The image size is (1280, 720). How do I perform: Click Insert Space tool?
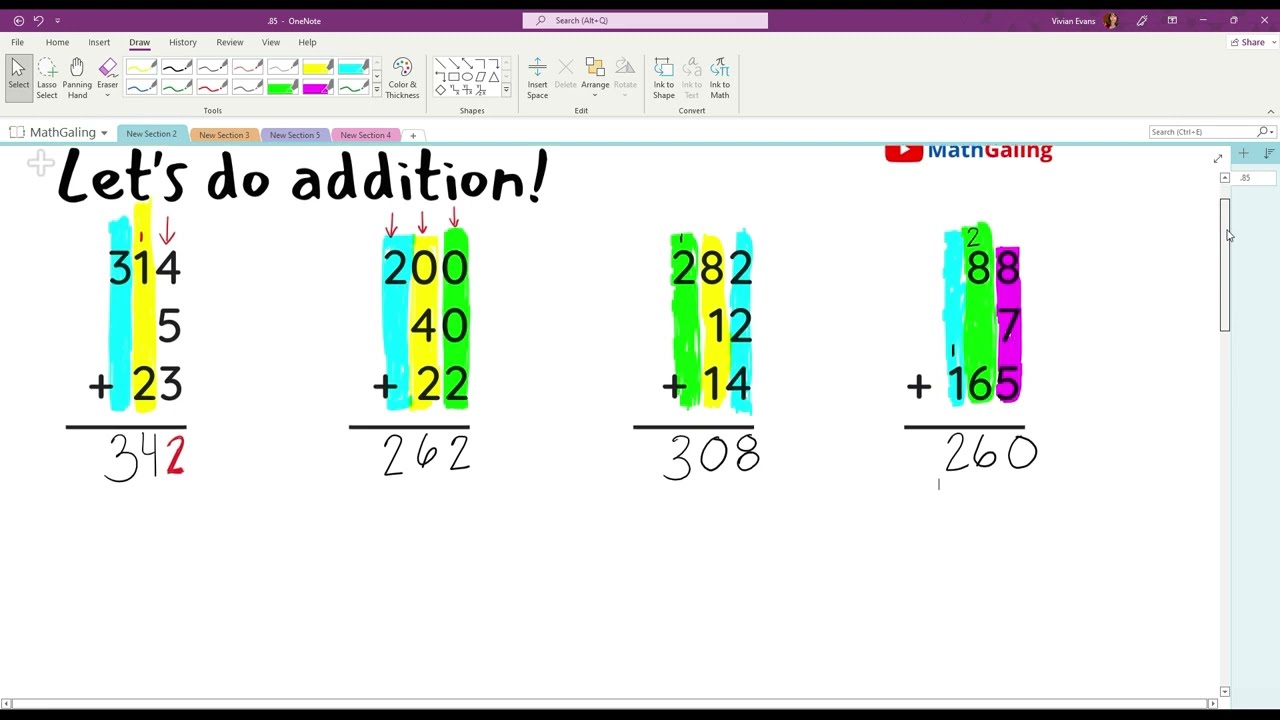537,77
